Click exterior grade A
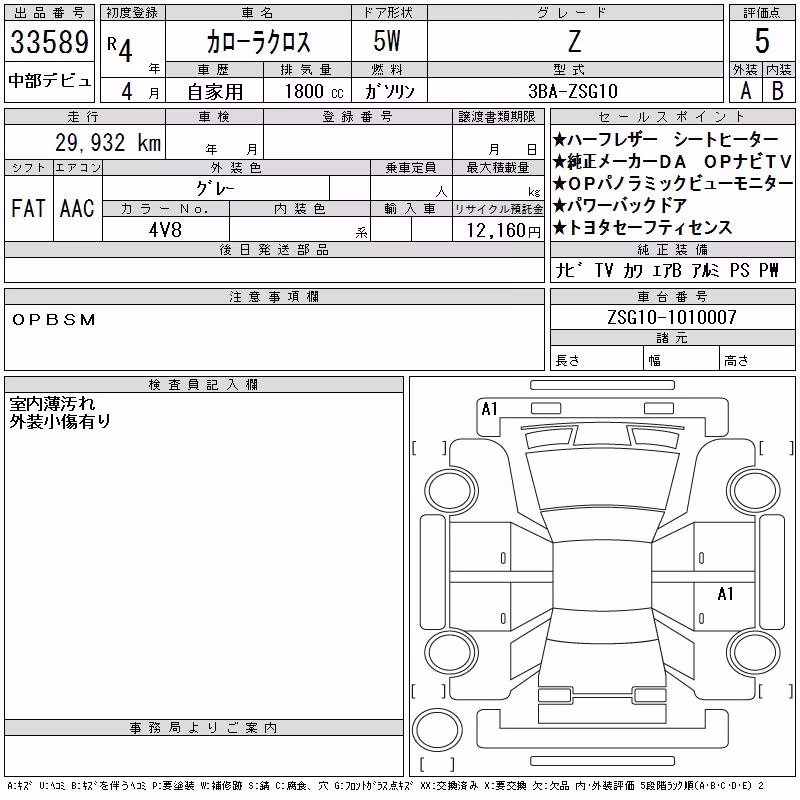The image size is (800, 800). 745,91
